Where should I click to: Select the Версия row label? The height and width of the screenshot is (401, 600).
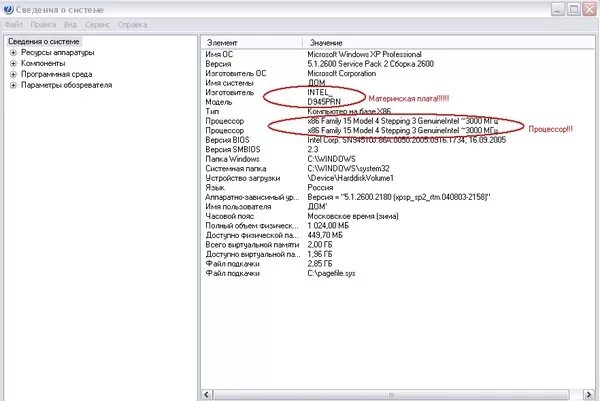point(218,64)
